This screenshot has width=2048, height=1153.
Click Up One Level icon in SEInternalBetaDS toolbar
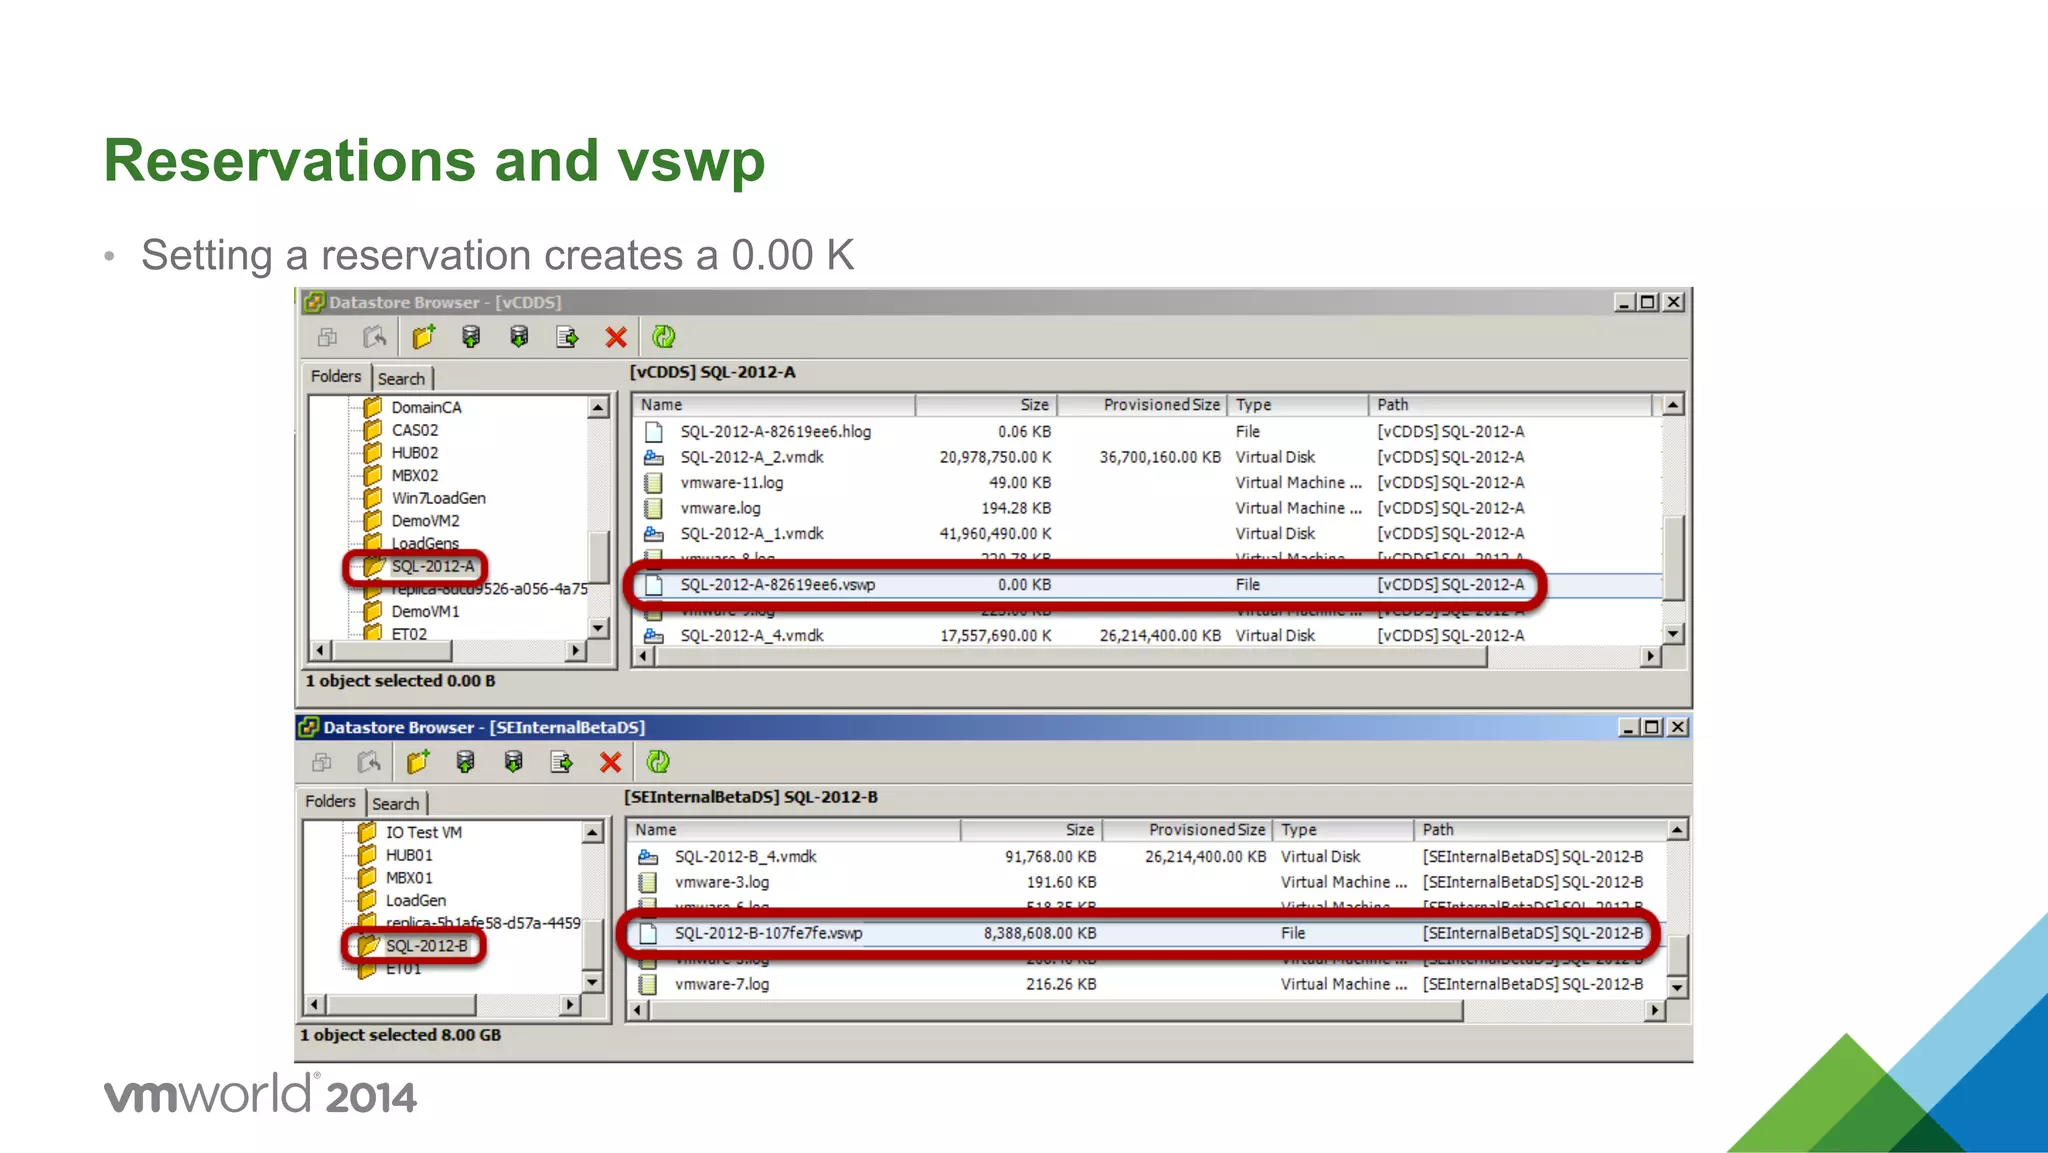coord(369,762)
